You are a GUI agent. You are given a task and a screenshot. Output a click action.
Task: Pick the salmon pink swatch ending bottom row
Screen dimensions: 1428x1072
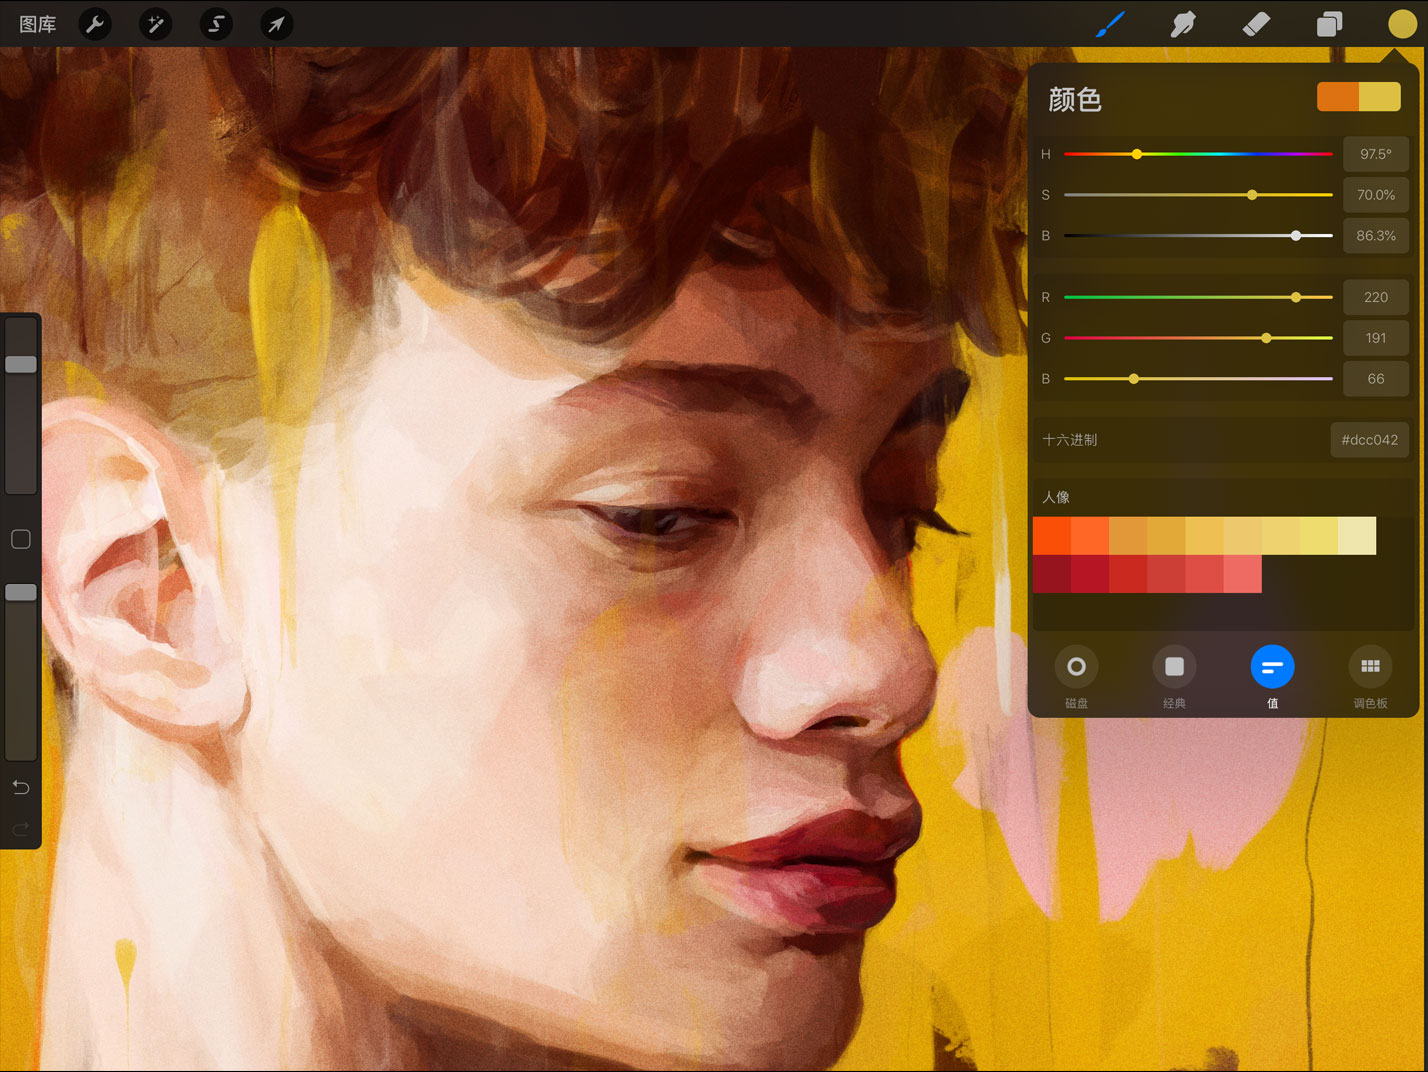[x=1243, y=574]
